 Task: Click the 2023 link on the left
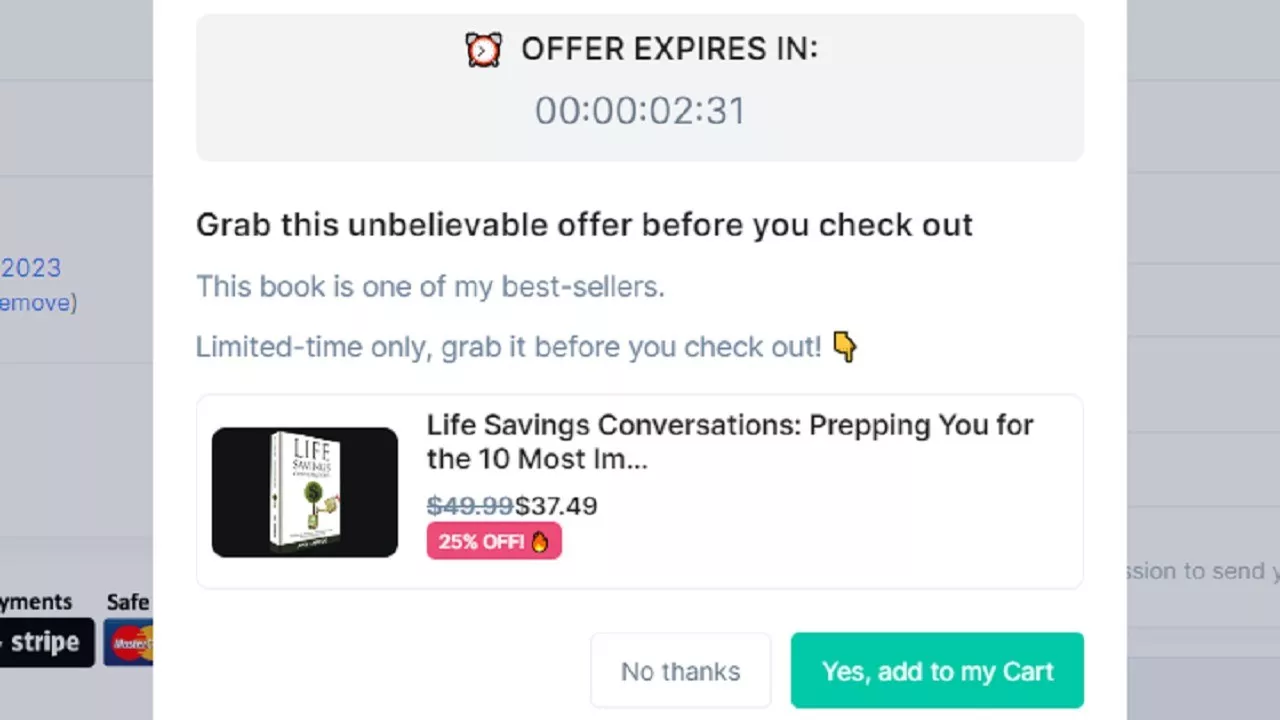(30, 268)
